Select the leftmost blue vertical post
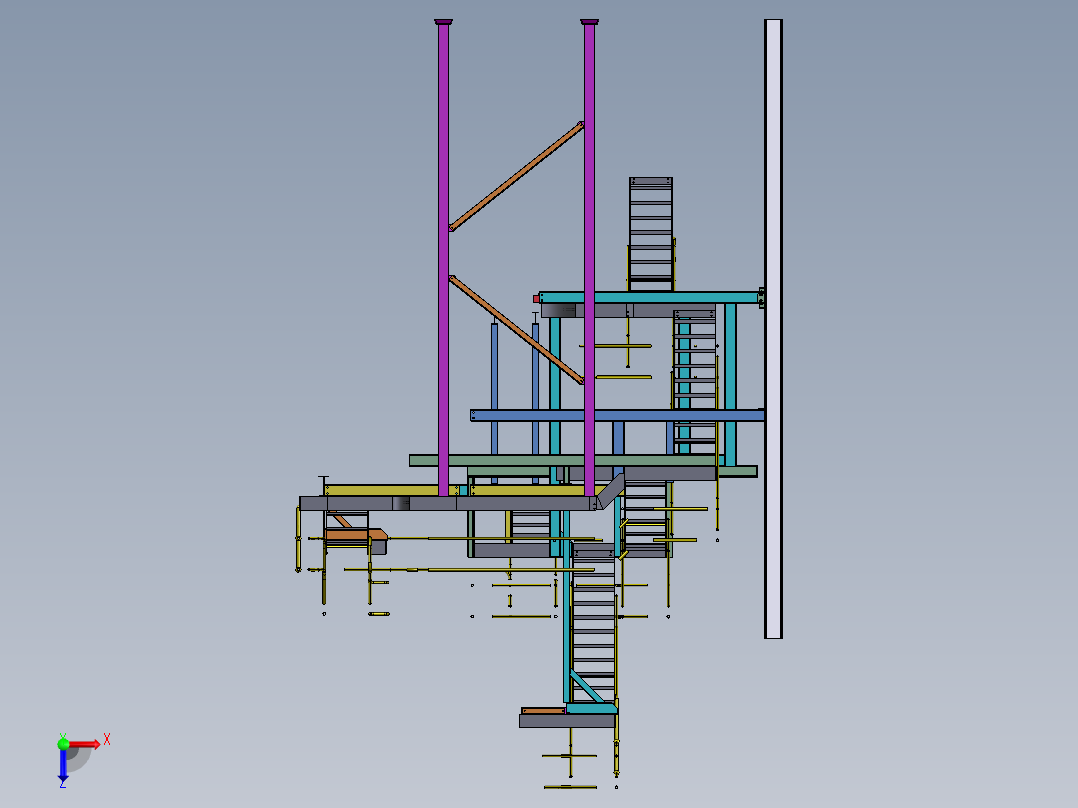This screenshot has height=808, width=1078. (x=494, y=402)
